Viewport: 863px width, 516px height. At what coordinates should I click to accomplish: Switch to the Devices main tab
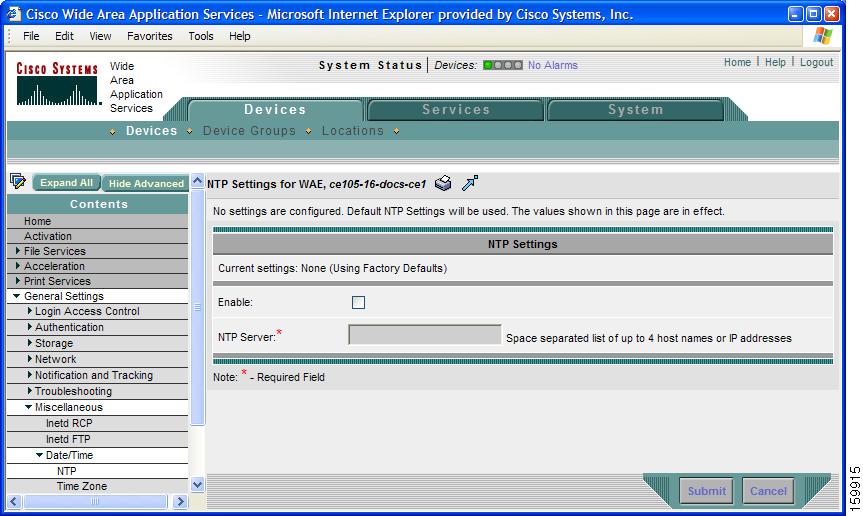tap(275, 109)
